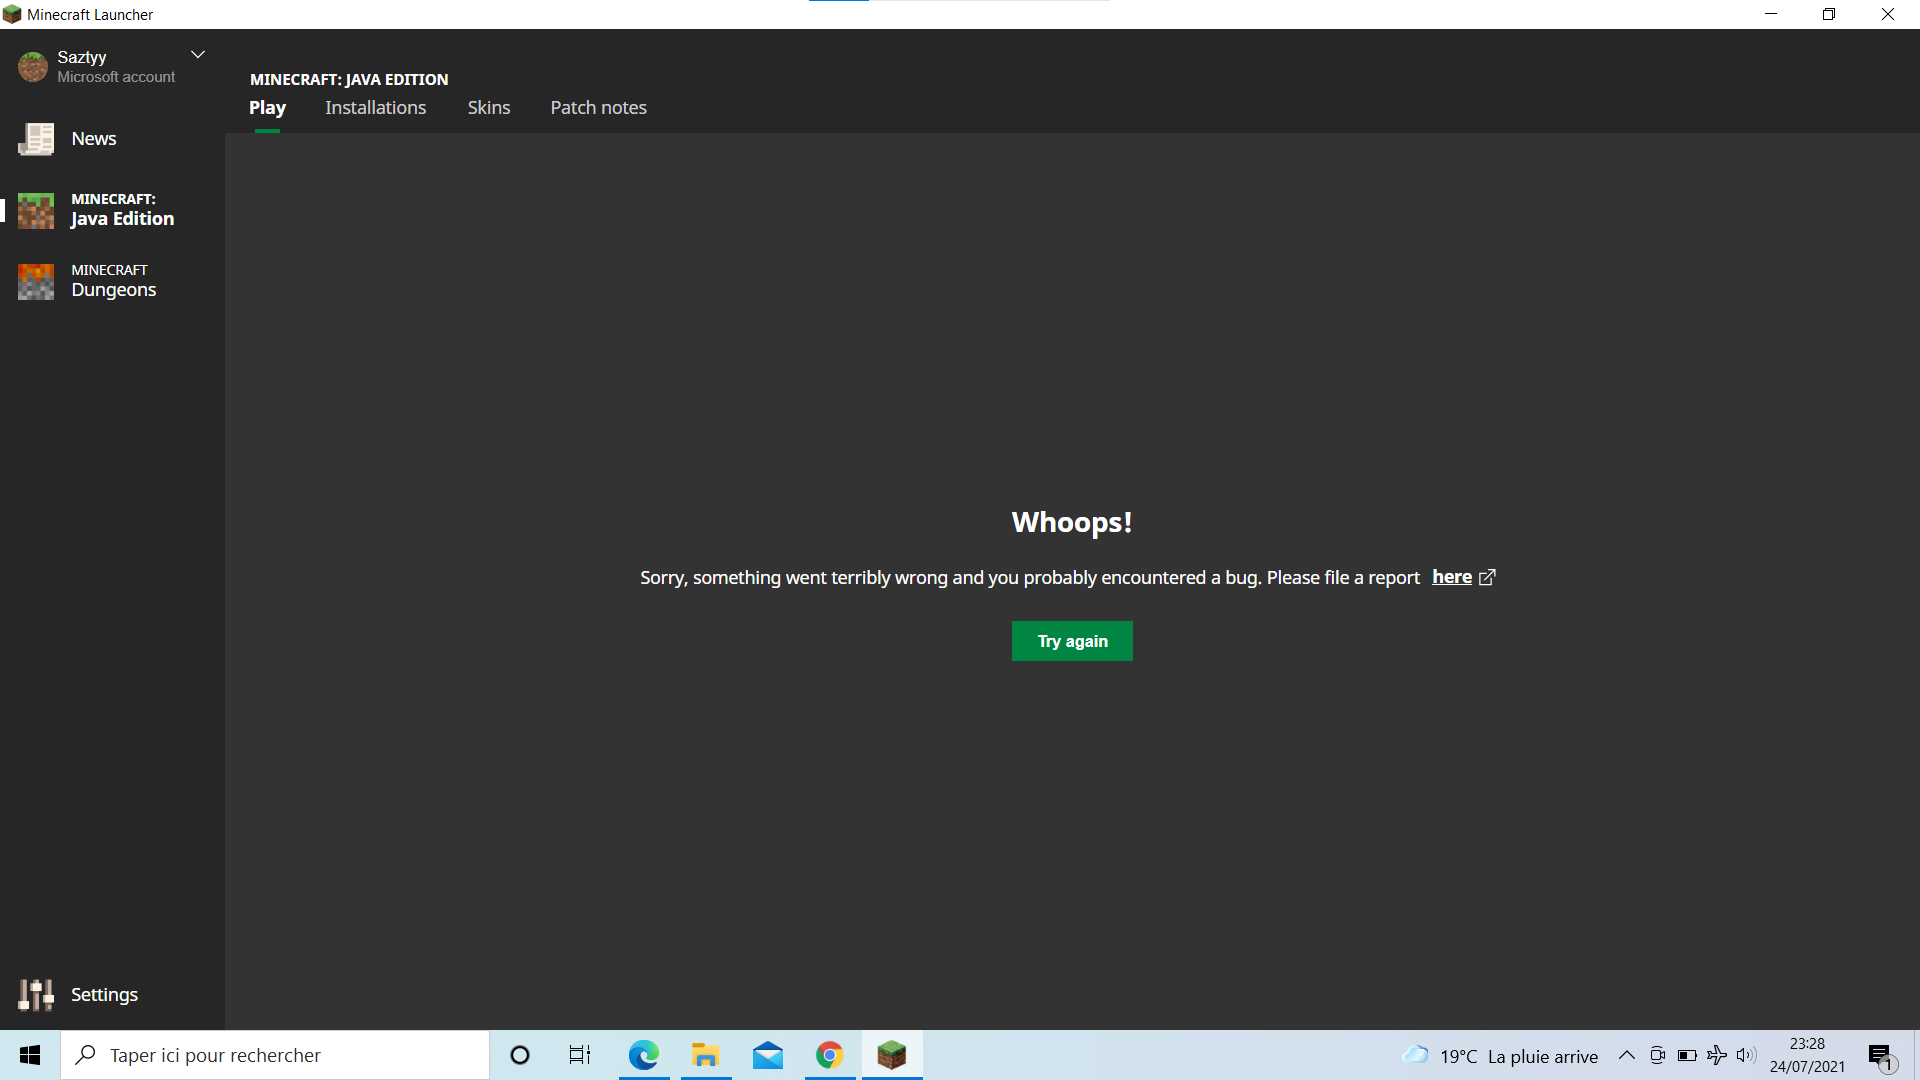Viewport: 1920px width, 1080px height.
Task: Click the taskbar search box
Action: pos(275,1055)
